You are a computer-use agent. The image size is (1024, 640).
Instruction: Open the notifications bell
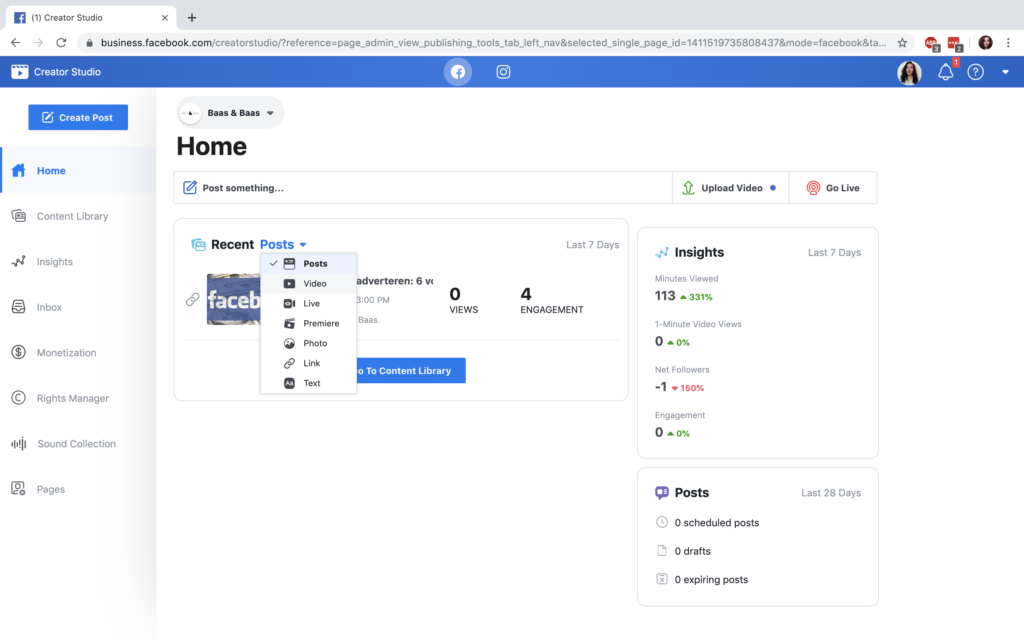point(946,72)
